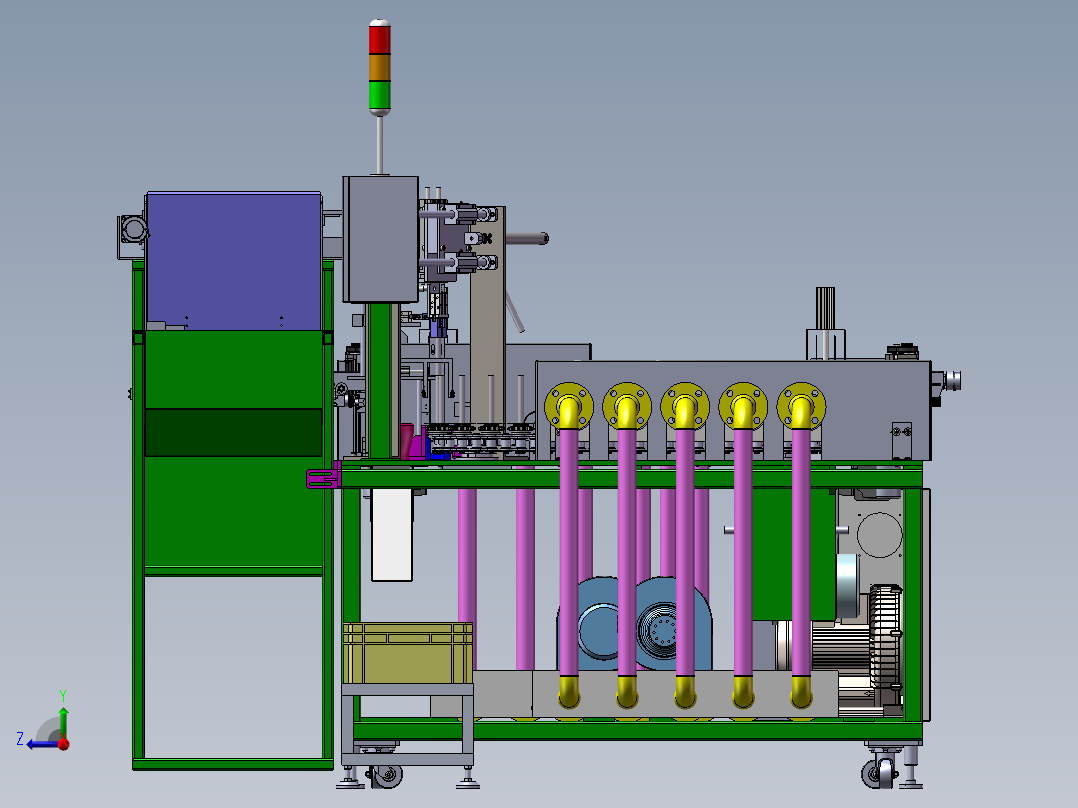Select the amber segment of the signal tower light
1078x808 pixels.
[380, 67]
